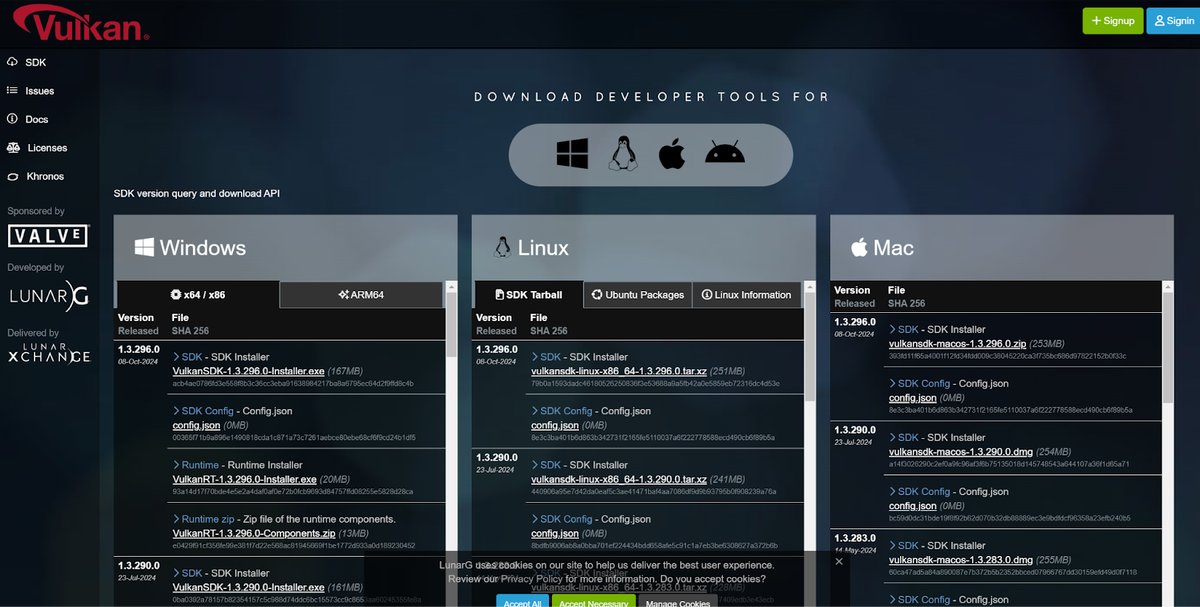The height and width of the screenshot is (607, 1200).
Task: Click Accept All cookies button
Action: click(522, 602)
